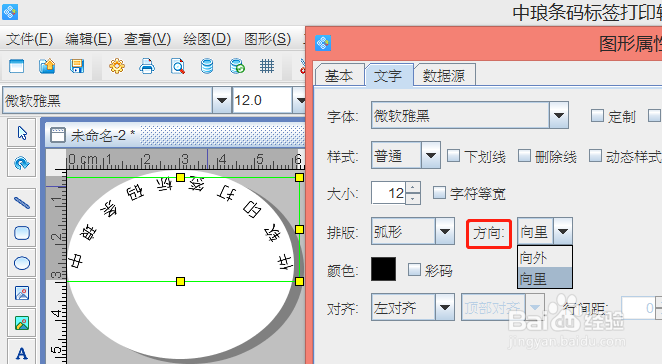The height and width of the screenshot is (364, 662).
Task: Switch to the 文字 tab
Action: point(388,75)
